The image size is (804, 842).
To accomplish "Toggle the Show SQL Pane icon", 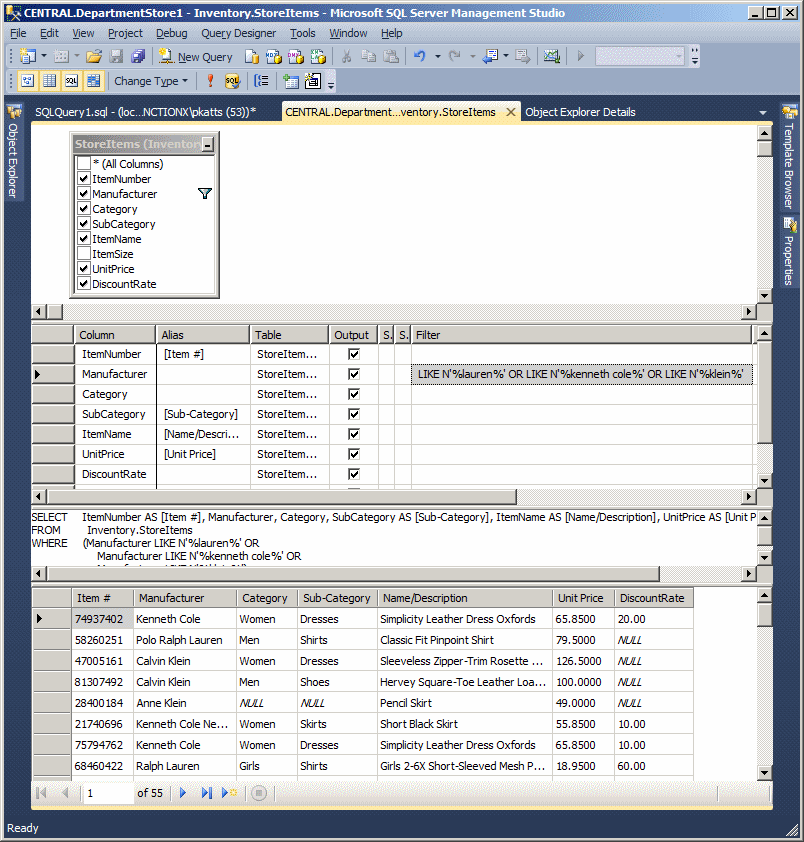I will (71, 81).
